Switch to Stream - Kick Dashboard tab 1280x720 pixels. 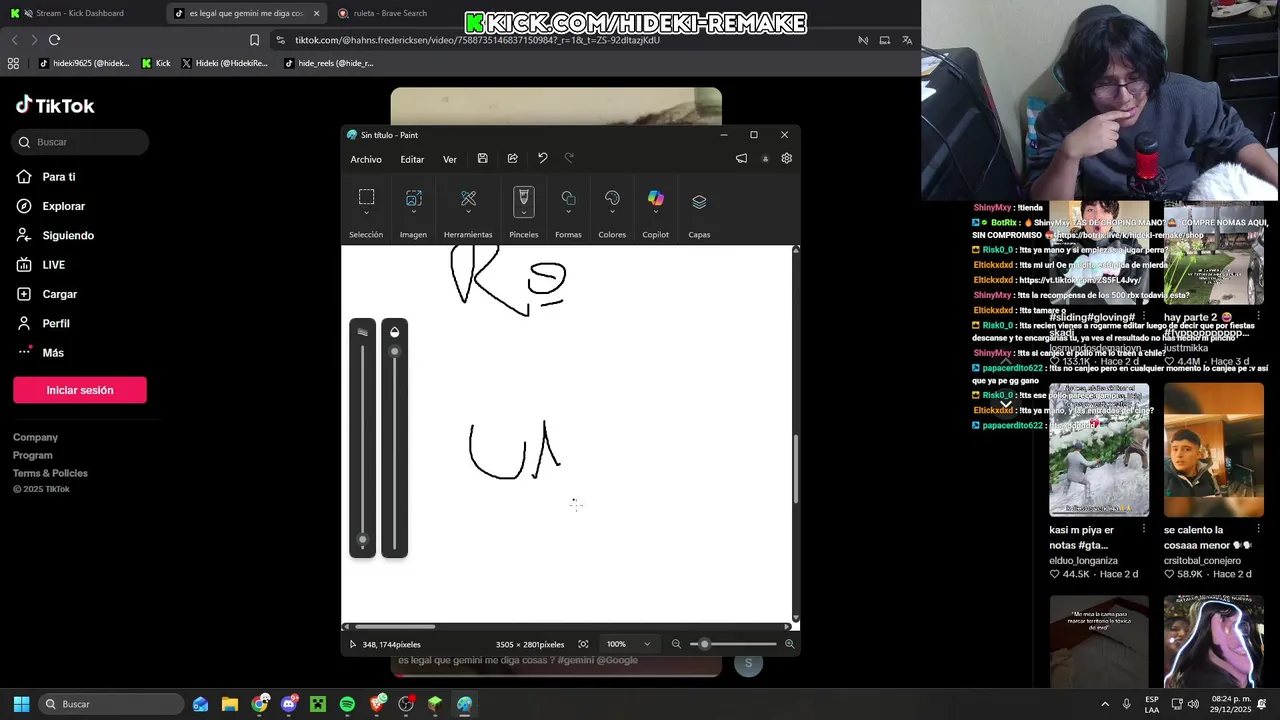[80, 13]
